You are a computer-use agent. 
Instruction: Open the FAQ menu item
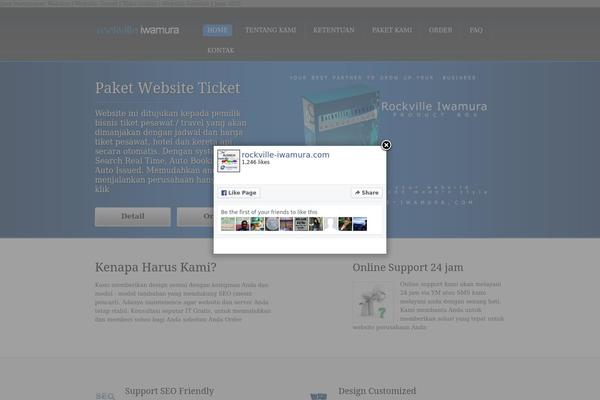tap(476, 30)
